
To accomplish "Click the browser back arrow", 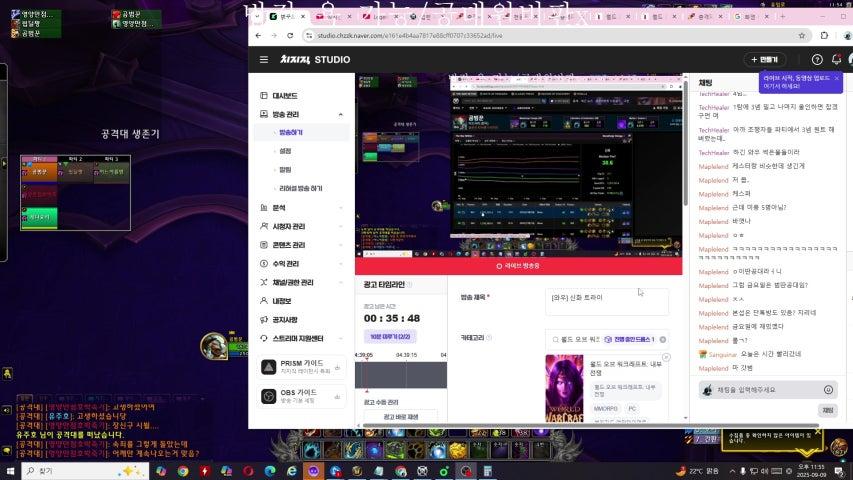I will (x=258, y=35).
